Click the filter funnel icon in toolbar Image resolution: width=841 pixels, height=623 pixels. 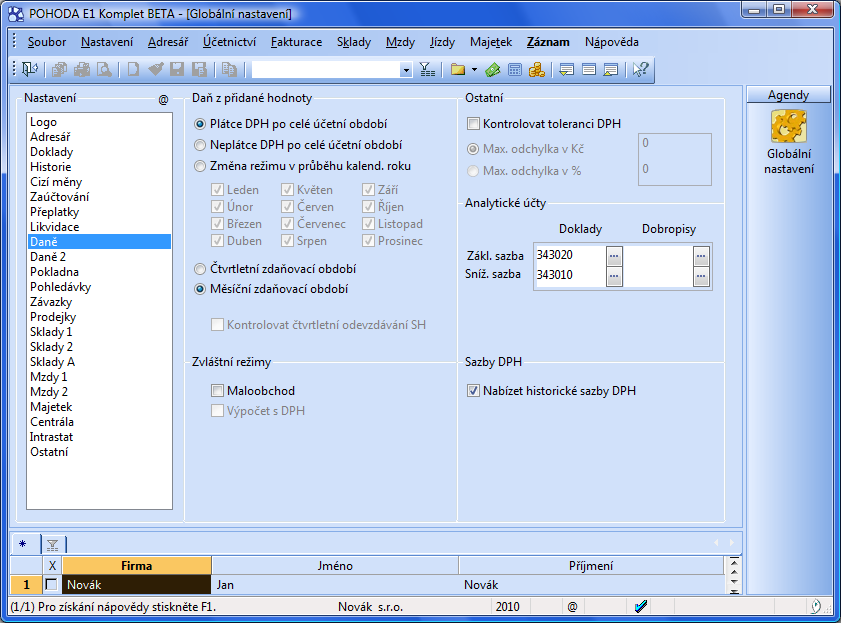pos(427,69)
